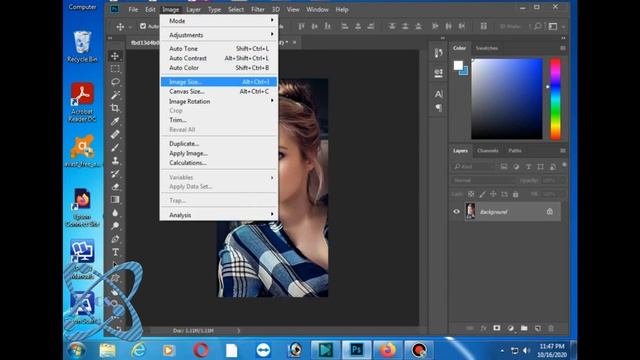Select the Magic Wand tool

(x=116, y=95)
